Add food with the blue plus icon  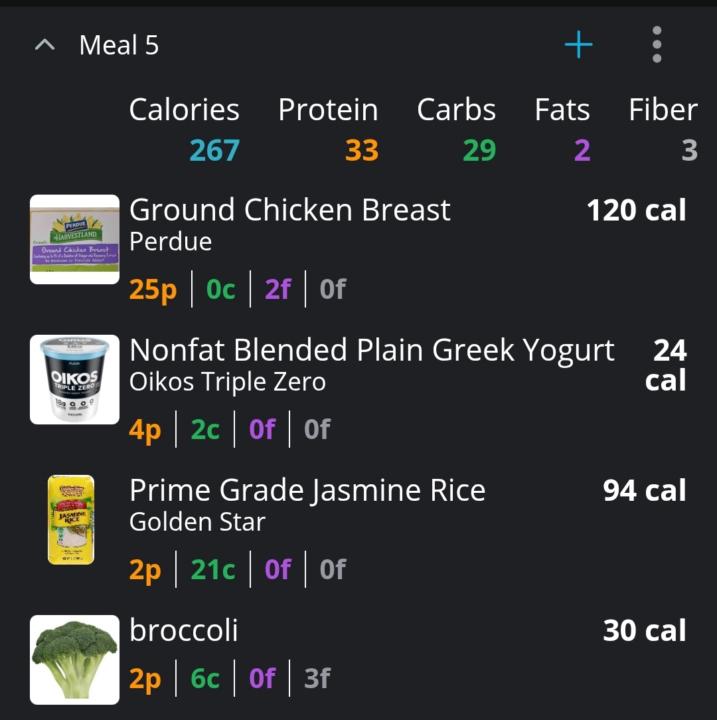[578, 45]
